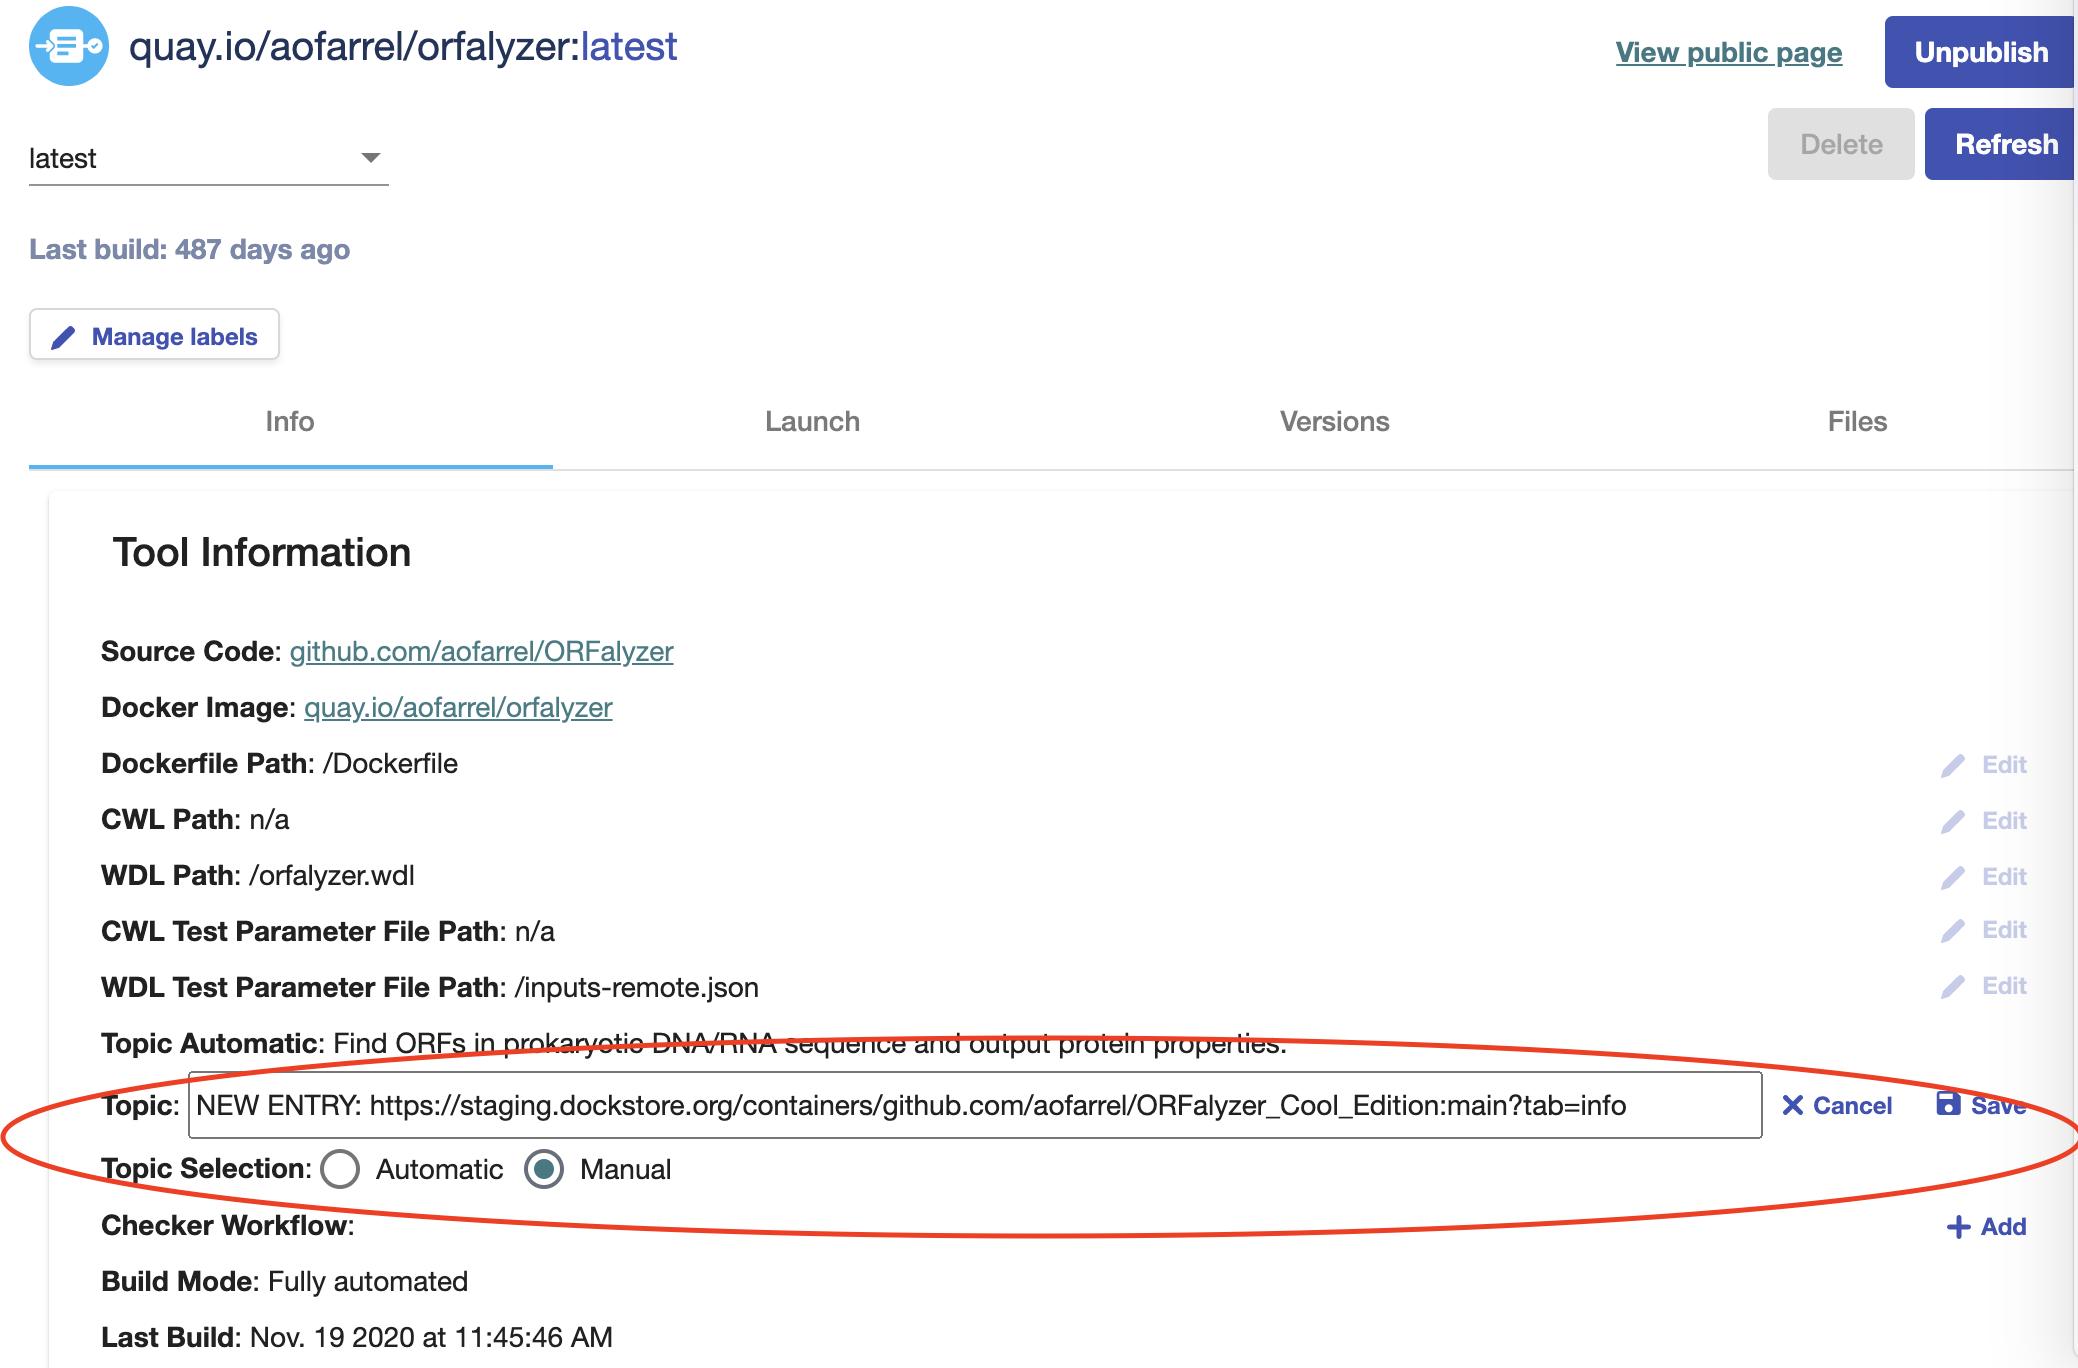Open the version dropdown showing latest

coord(207,157)
